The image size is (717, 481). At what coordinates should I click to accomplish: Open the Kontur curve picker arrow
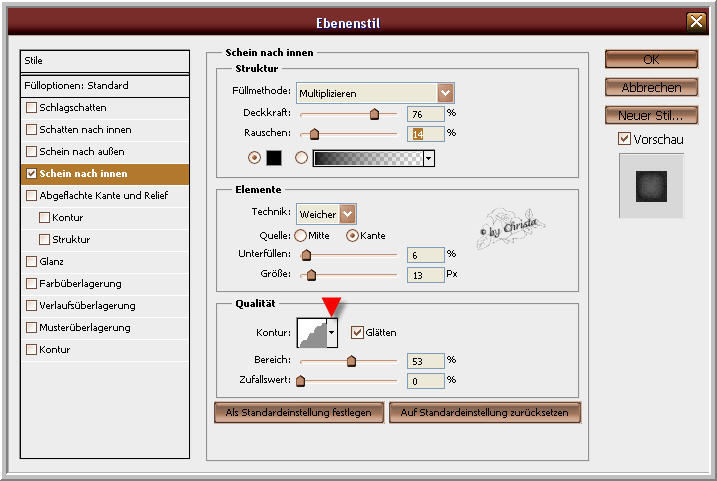pos(332,333)
